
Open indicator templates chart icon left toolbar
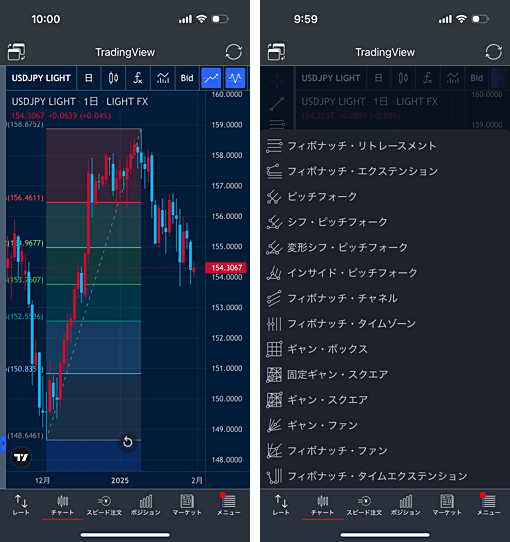(x=163, y=78)
